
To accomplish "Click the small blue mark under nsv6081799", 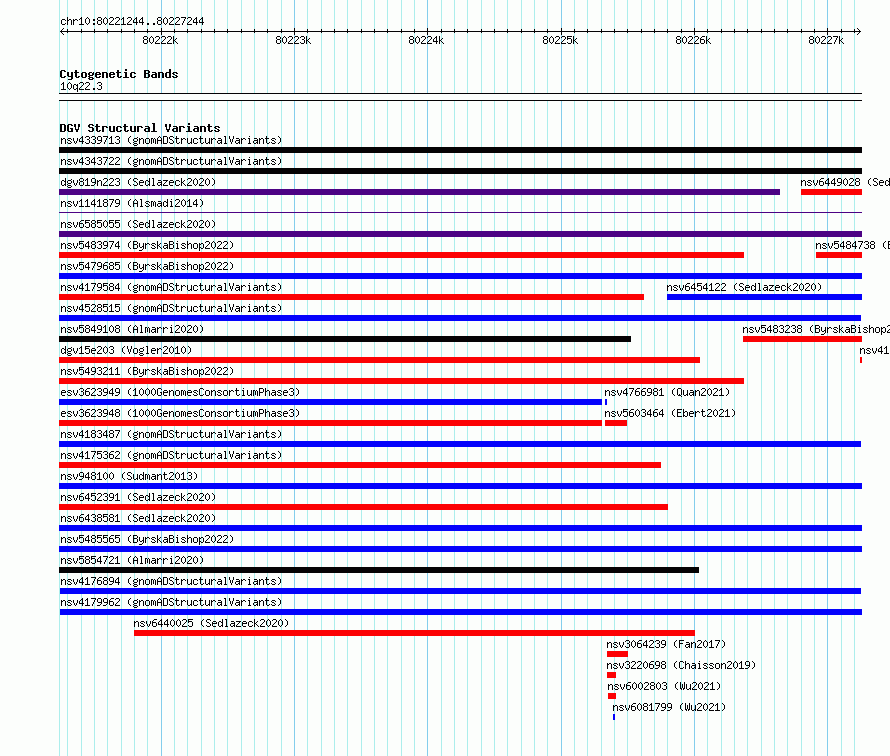I will point(614,717).
